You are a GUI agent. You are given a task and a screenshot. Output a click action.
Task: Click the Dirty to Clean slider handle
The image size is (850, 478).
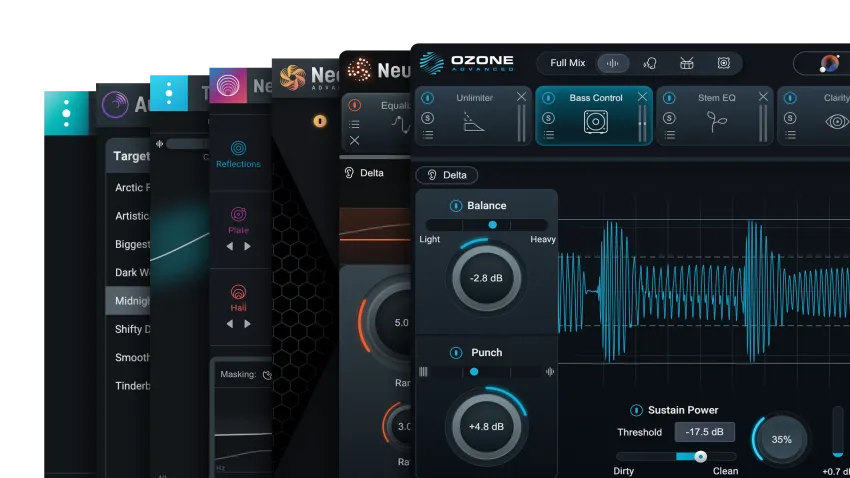click(700, 456)
